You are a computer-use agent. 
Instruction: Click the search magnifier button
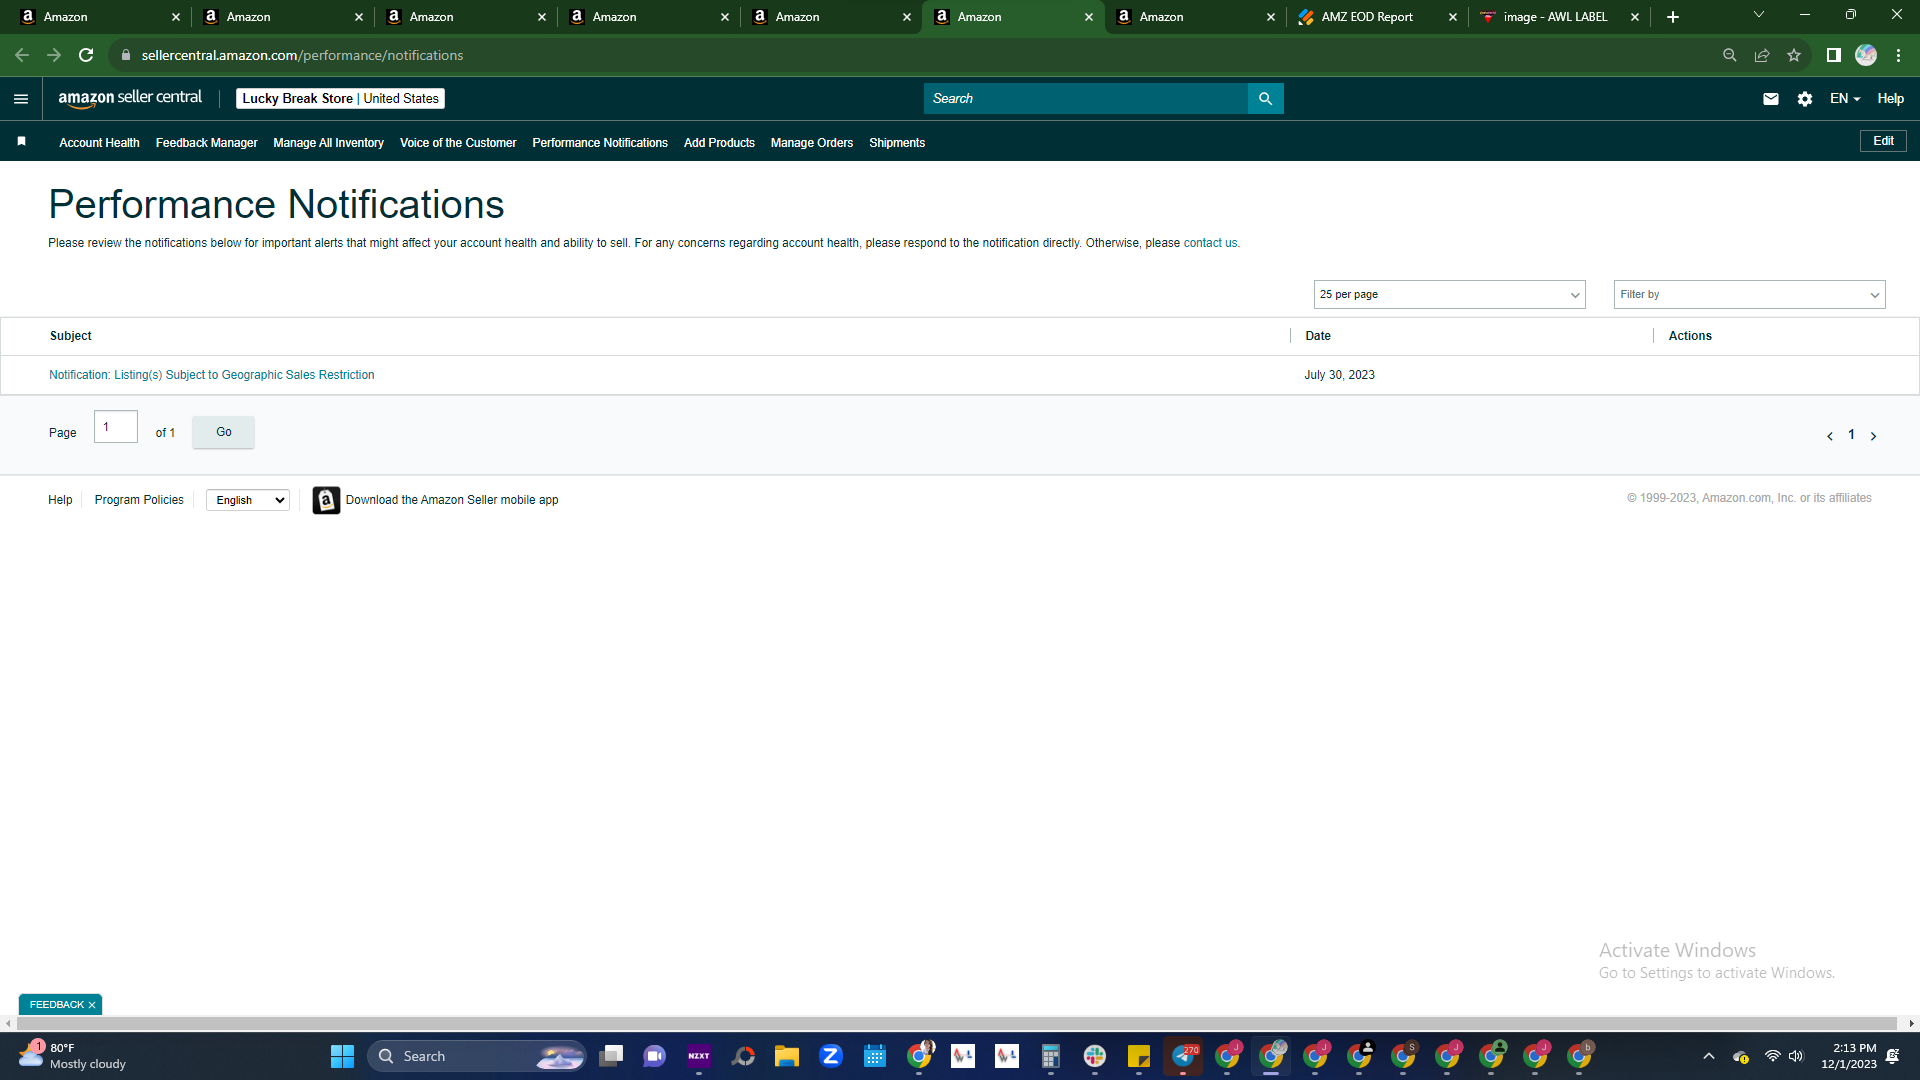1265,99
